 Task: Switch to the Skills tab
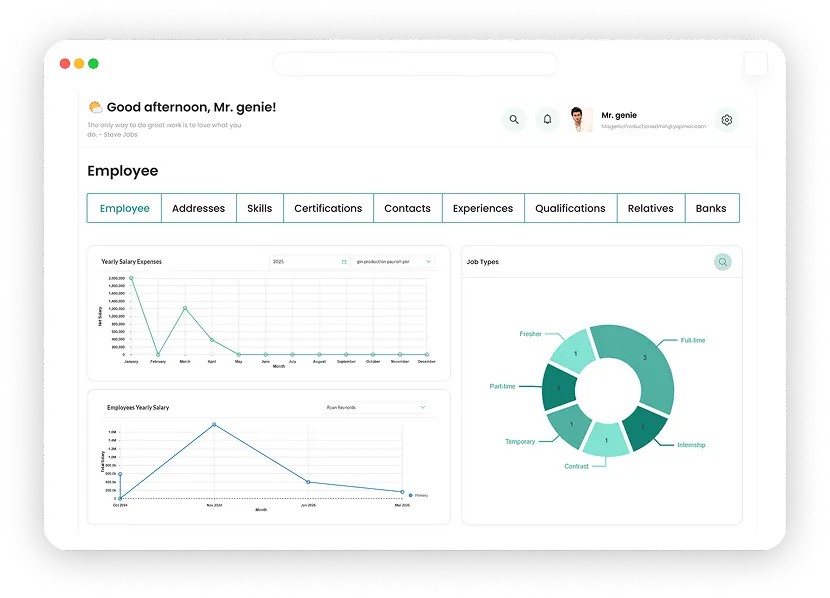259,208
